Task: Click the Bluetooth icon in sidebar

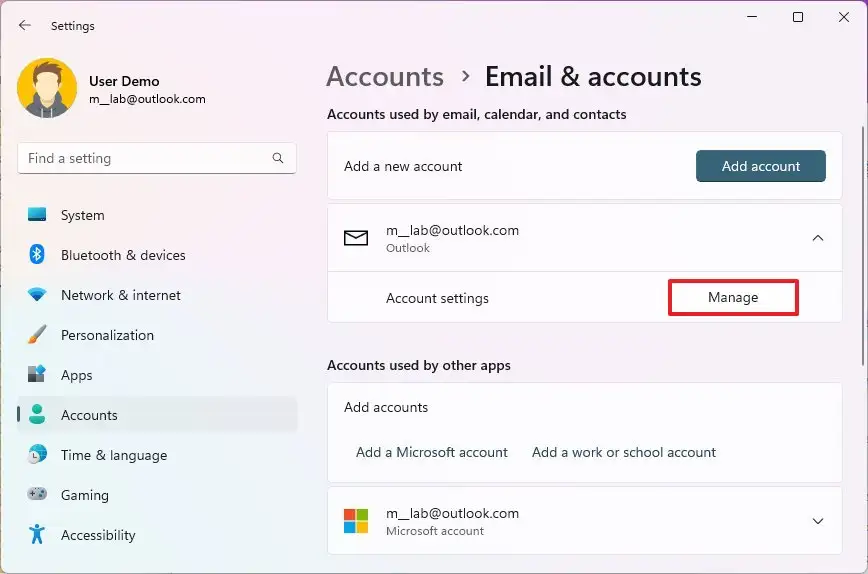Action: [x=37, y=255]
